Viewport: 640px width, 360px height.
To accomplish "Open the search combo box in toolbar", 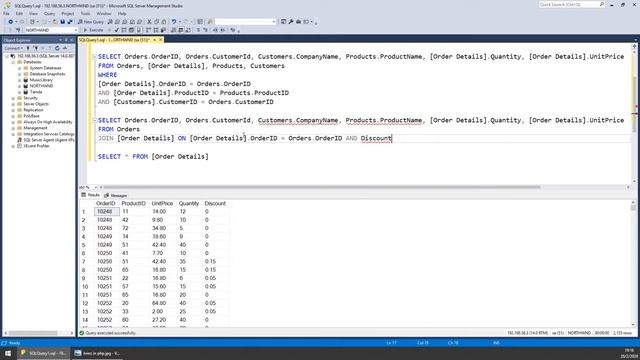I will pyautogui.click(x=274, y=22).
